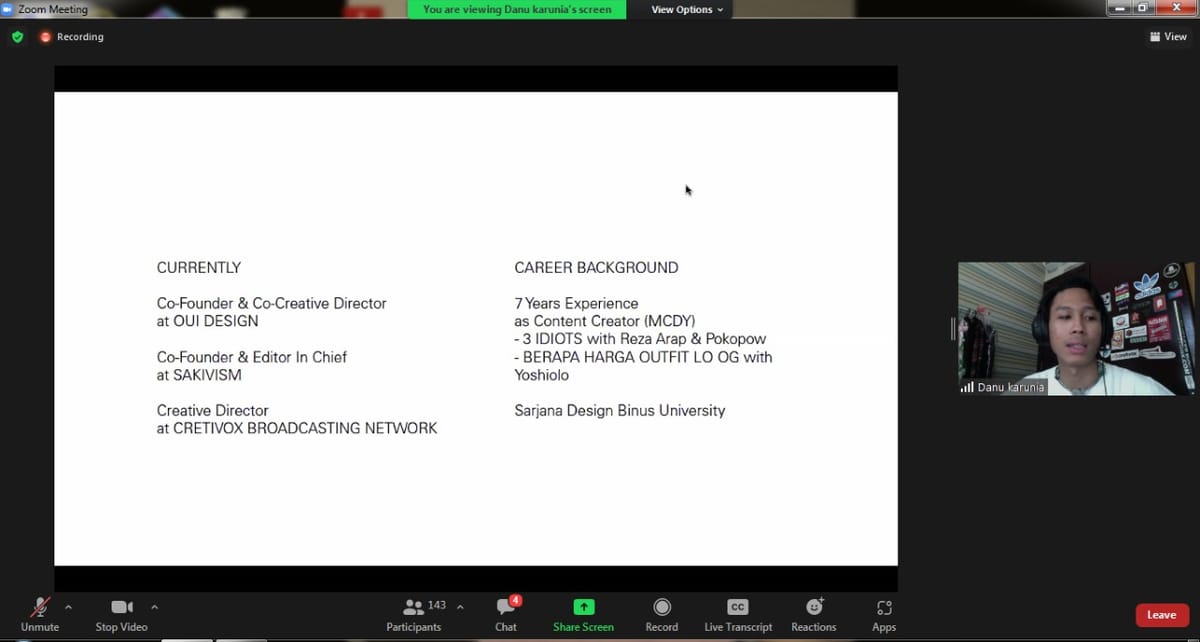Open the Participants panel
Screen dimensions: 1200x642
(414, 613)
